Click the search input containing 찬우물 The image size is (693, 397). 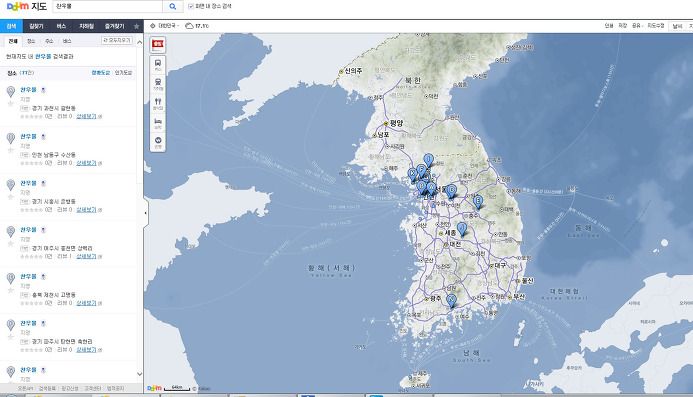coord(107,7)
